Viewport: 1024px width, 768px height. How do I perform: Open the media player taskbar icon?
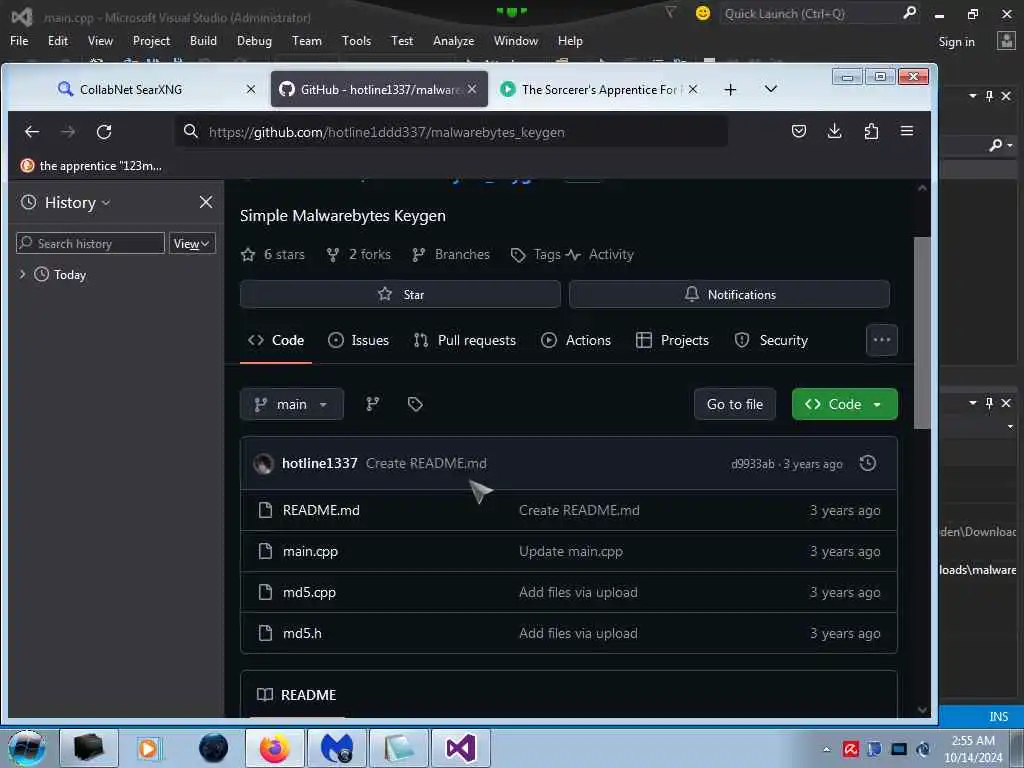[x=148, y=748]
